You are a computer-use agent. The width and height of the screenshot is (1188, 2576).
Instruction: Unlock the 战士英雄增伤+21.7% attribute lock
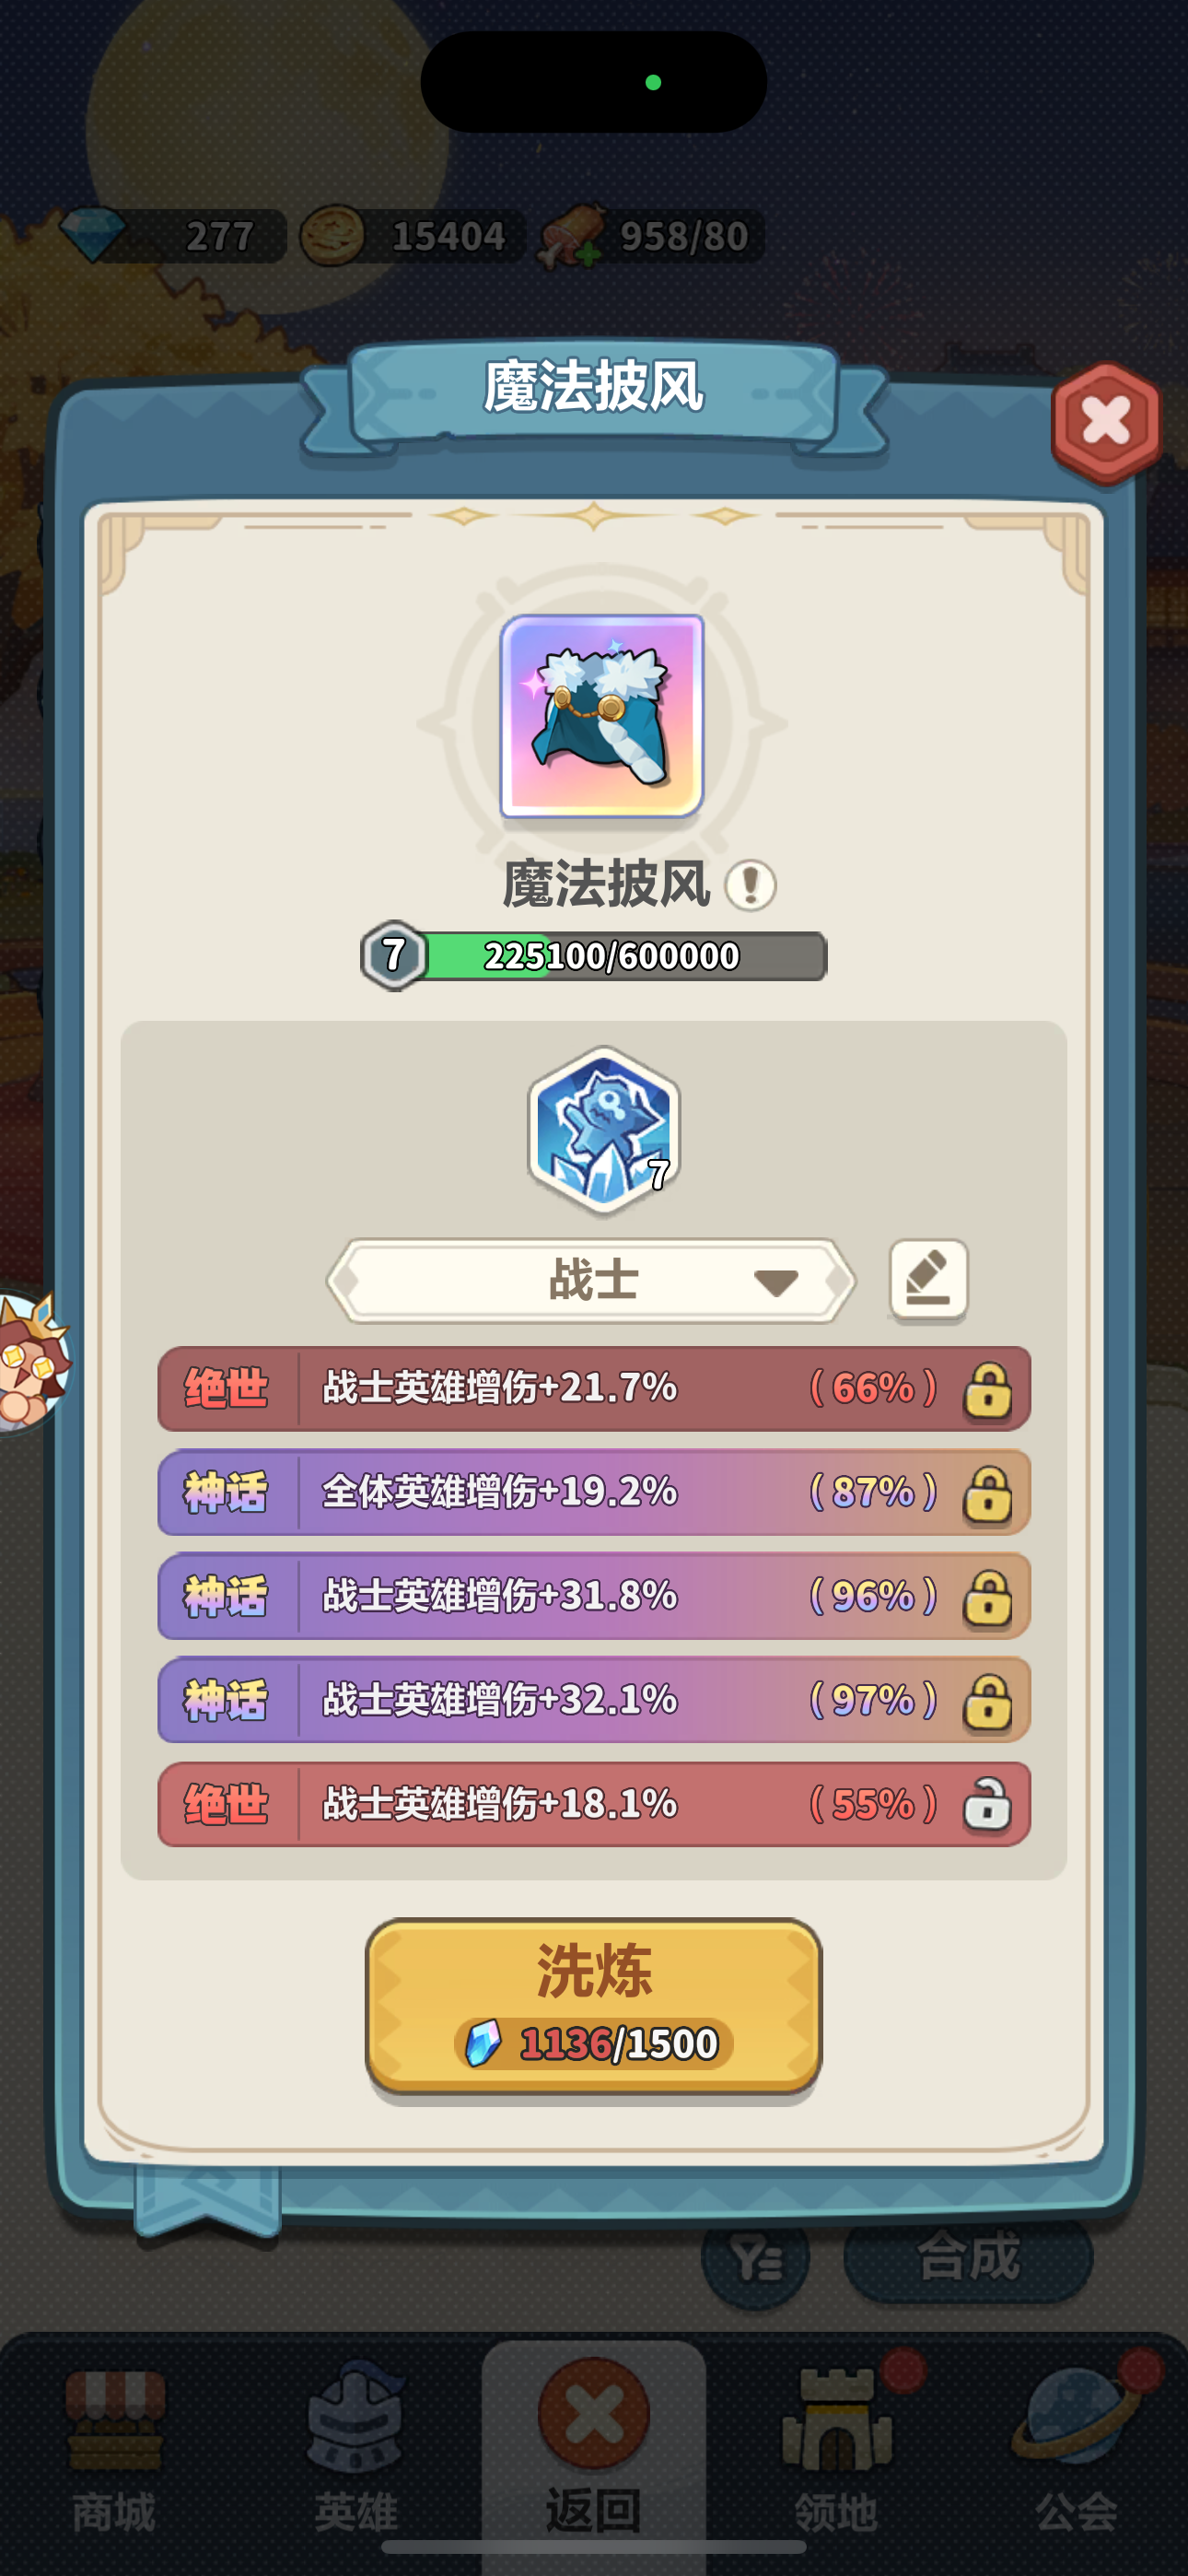click(987, 1389)
